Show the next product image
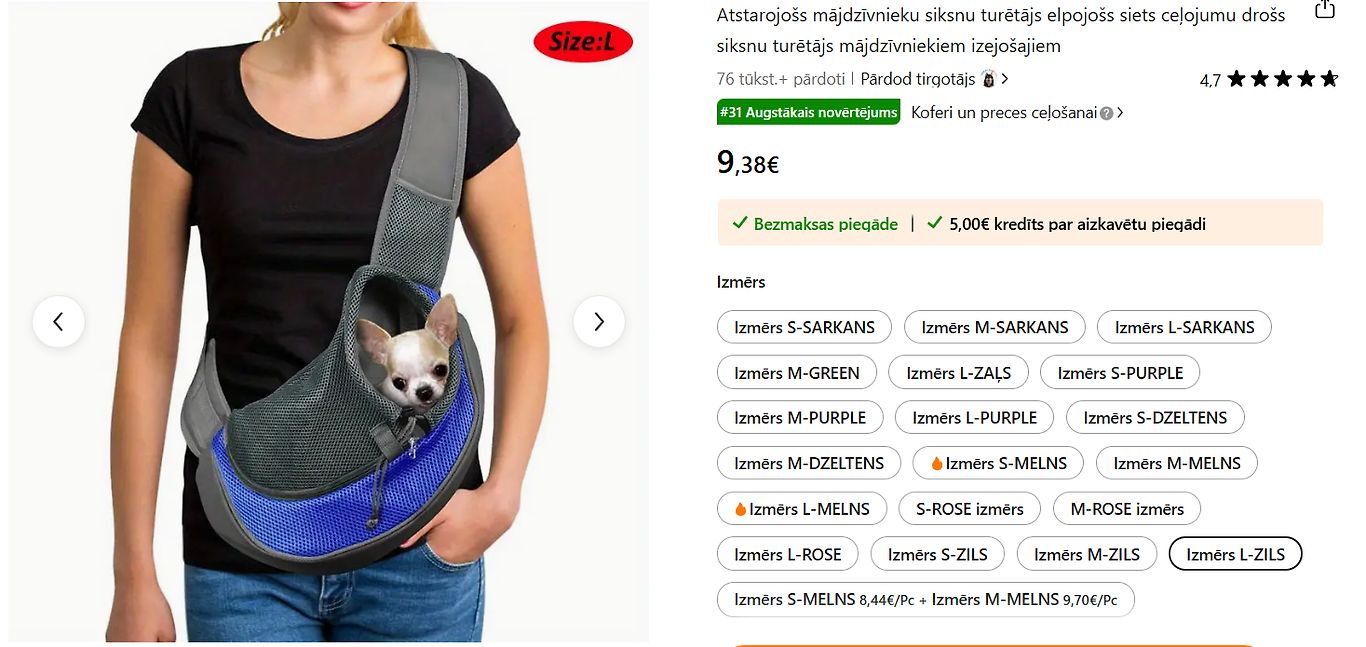1366x647 pixels. (599, 321)
